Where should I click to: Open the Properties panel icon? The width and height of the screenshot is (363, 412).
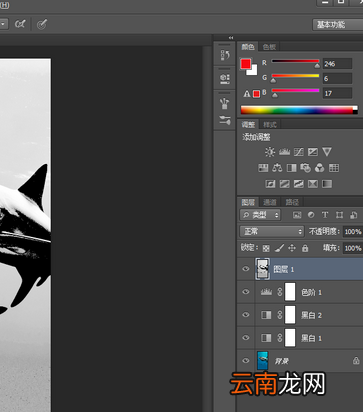(225, 79)
